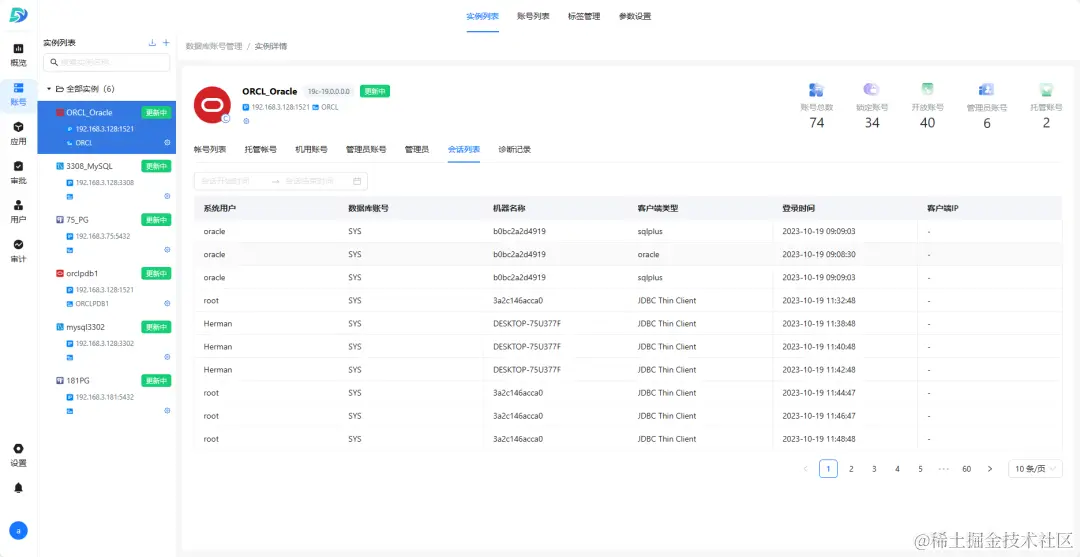The height and width of the screenshot is (557, 1080).
Task: Click the instance search input field
Action: tap(106, 62)
